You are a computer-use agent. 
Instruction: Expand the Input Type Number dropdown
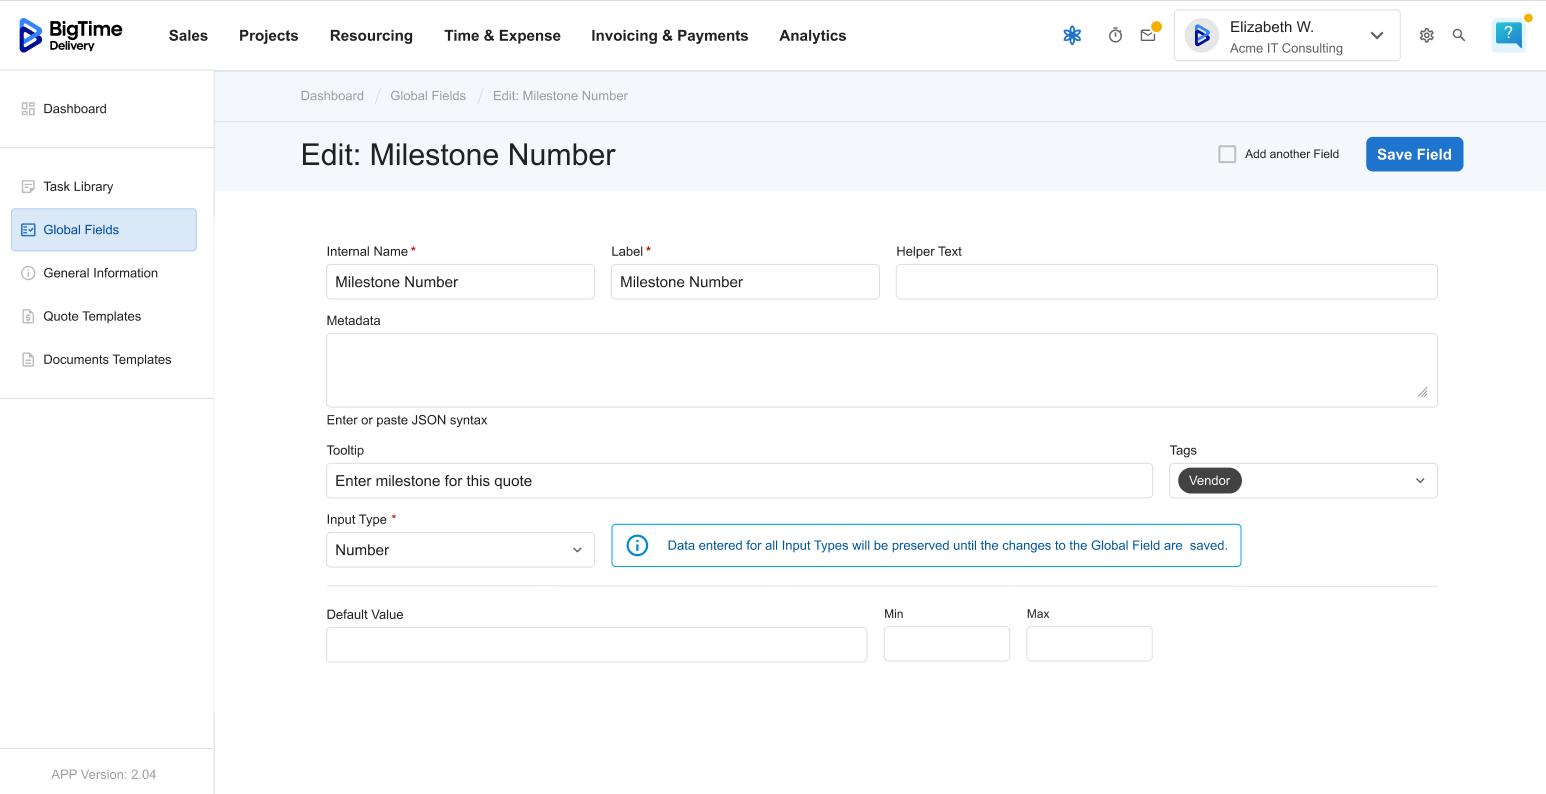click(460, 550)
